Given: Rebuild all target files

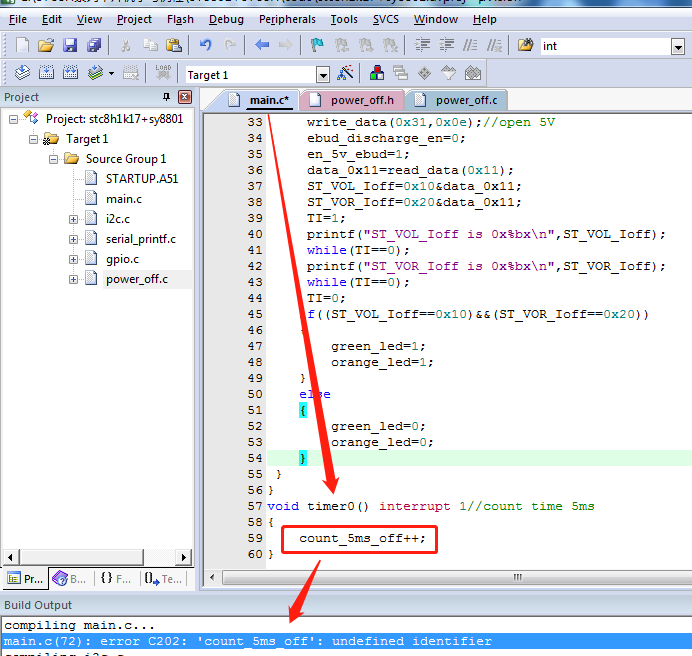Looking at the screenshot, I should tap(70, 72).
